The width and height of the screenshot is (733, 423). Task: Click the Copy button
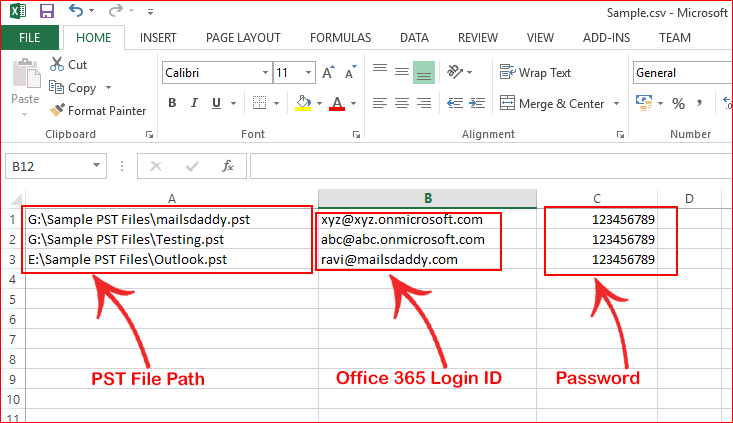73,87
